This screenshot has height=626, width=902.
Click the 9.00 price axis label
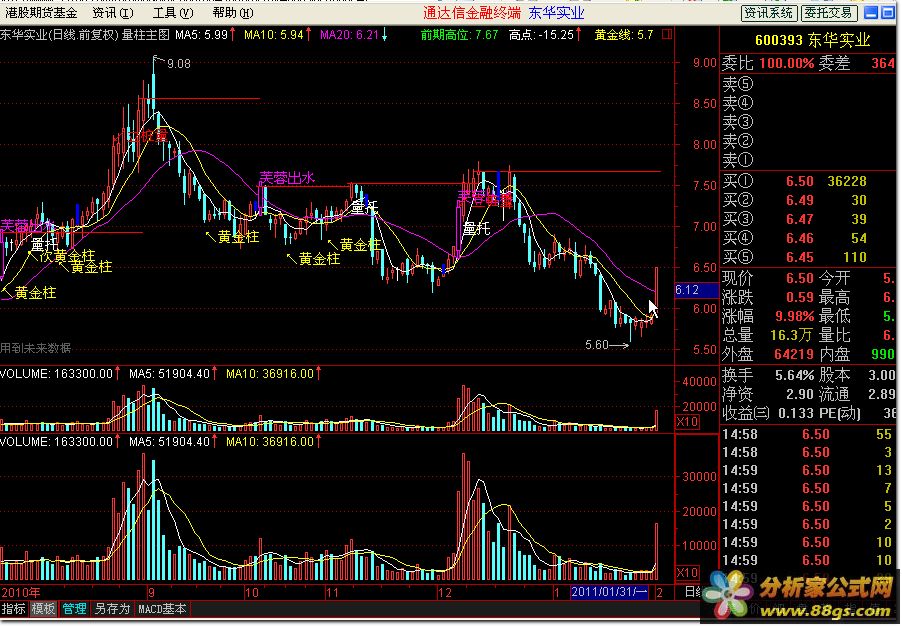click(705, 63)
